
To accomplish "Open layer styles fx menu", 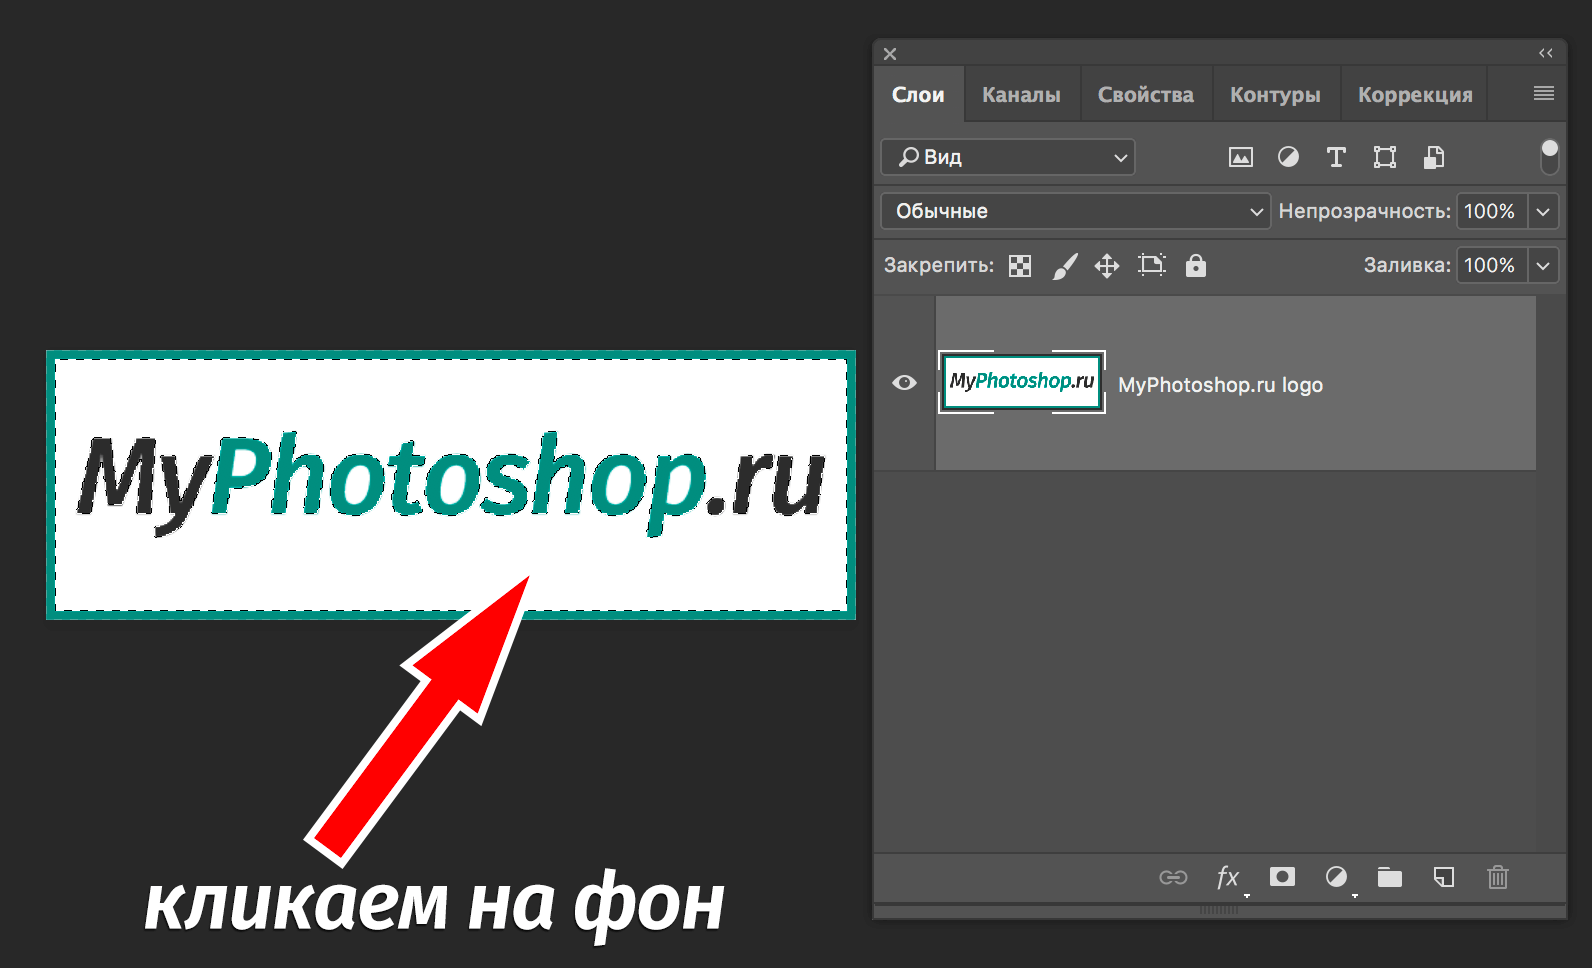I will 1229,877.
